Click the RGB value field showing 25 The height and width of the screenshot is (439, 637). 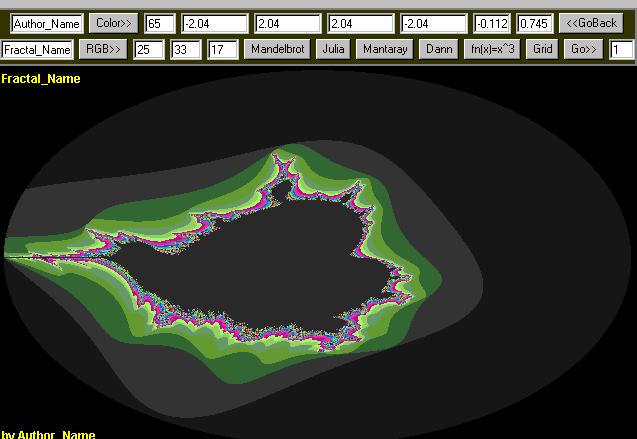149,48
